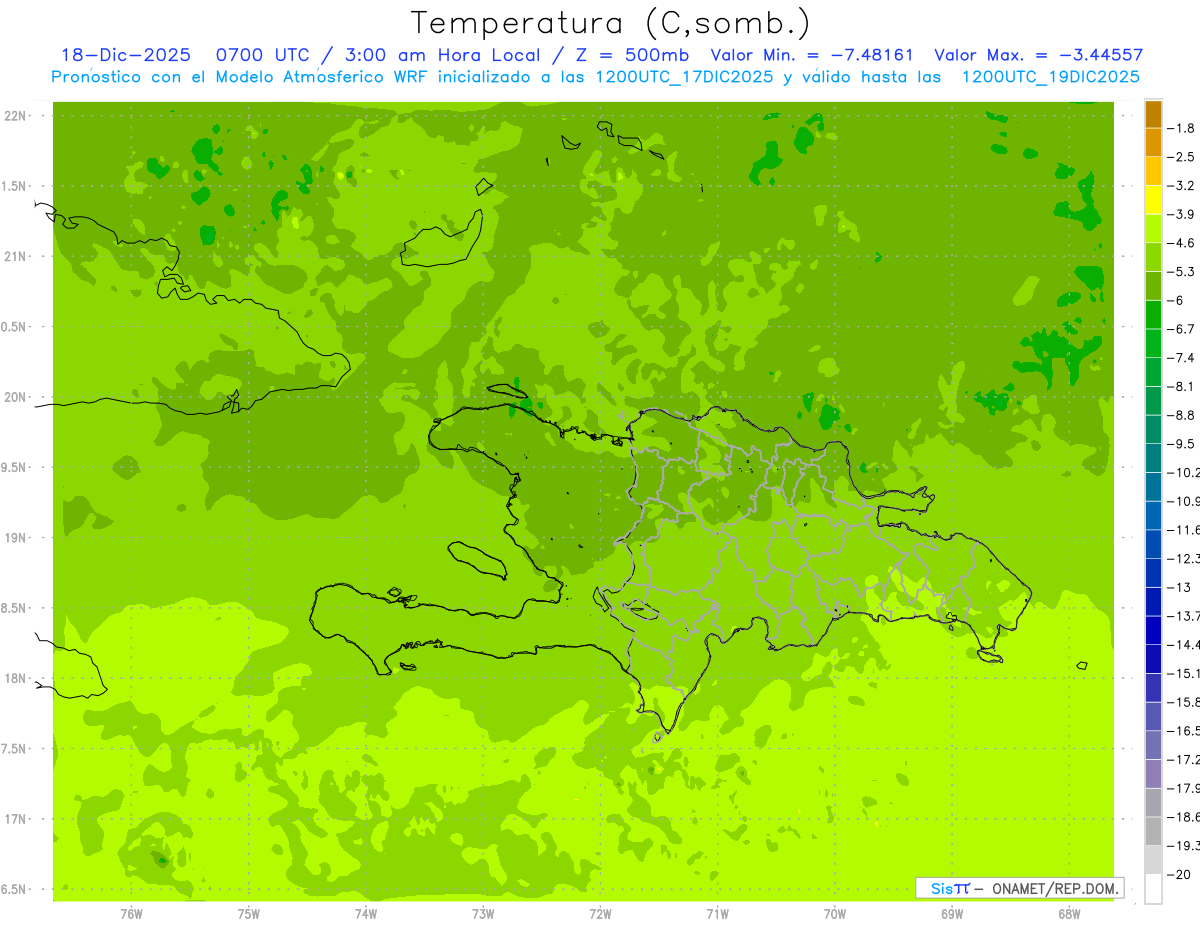Click the '75W' longitude label
Screen dimensions: 1200x927
coord(249,914)
